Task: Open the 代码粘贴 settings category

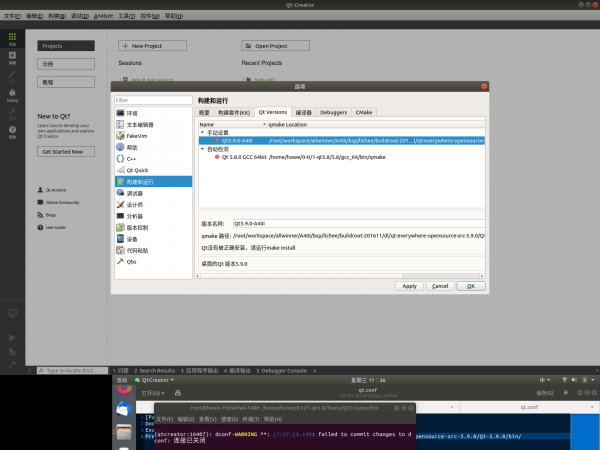Action: click(138, 251)
